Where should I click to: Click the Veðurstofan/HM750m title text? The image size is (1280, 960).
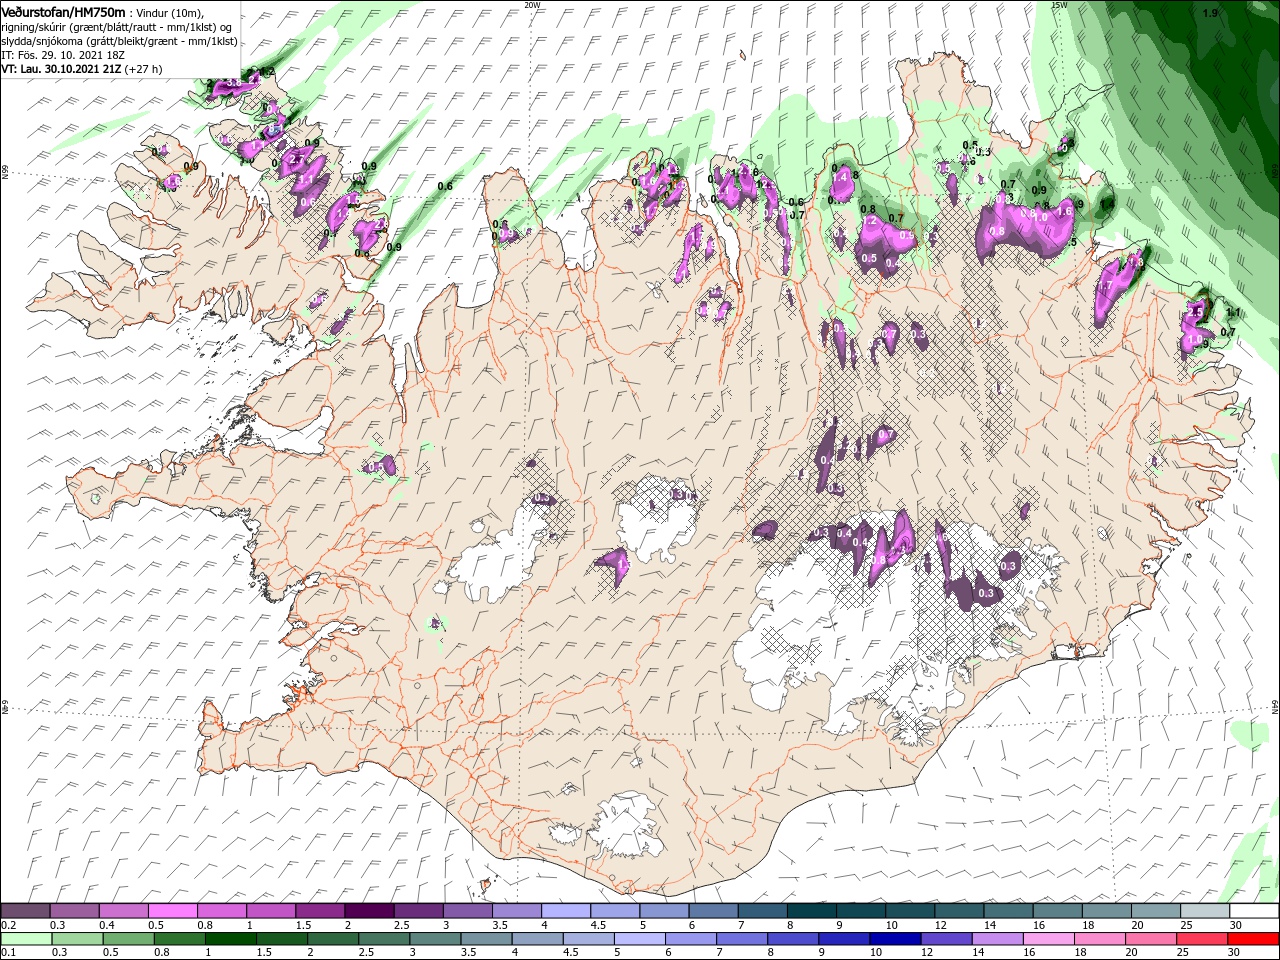[x=63, y=11]
